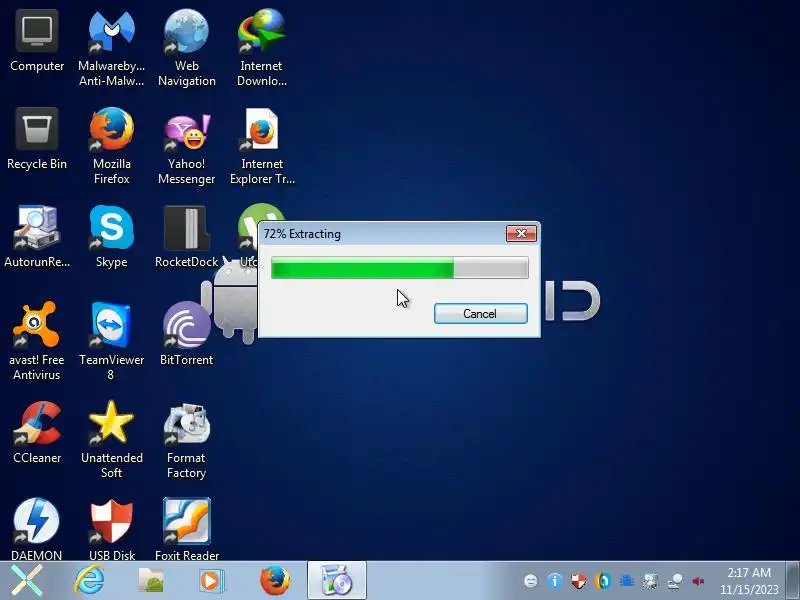Click the muted volume tray icon

pyautogui.click(x=698, y=581)
